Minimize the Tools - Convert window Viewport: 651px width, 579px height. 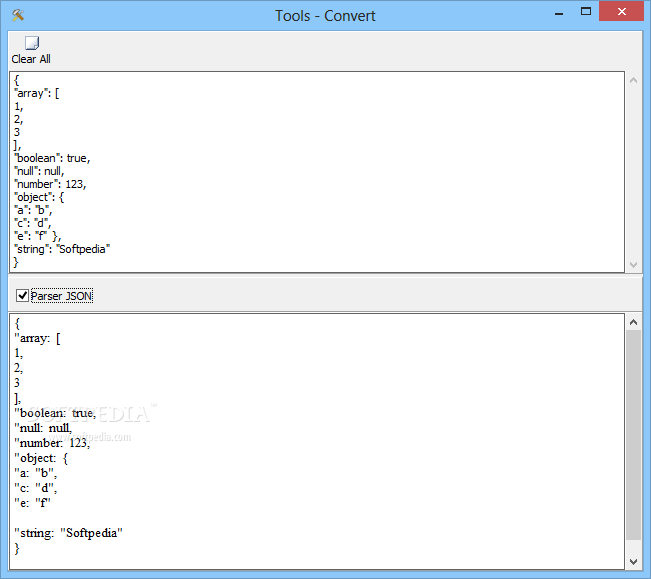pyautogui.click(x=559, y=12)
